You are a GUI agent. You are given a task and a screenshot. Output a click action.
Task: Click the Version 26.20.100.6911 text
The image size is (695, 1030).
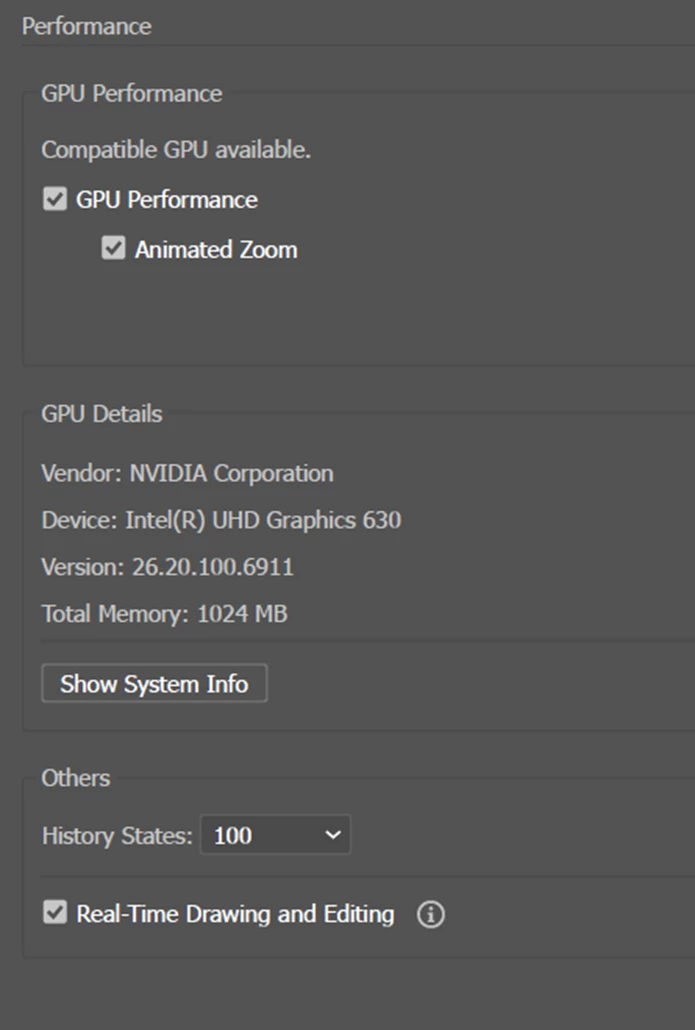pyautogui.click(x=168, y=567)
